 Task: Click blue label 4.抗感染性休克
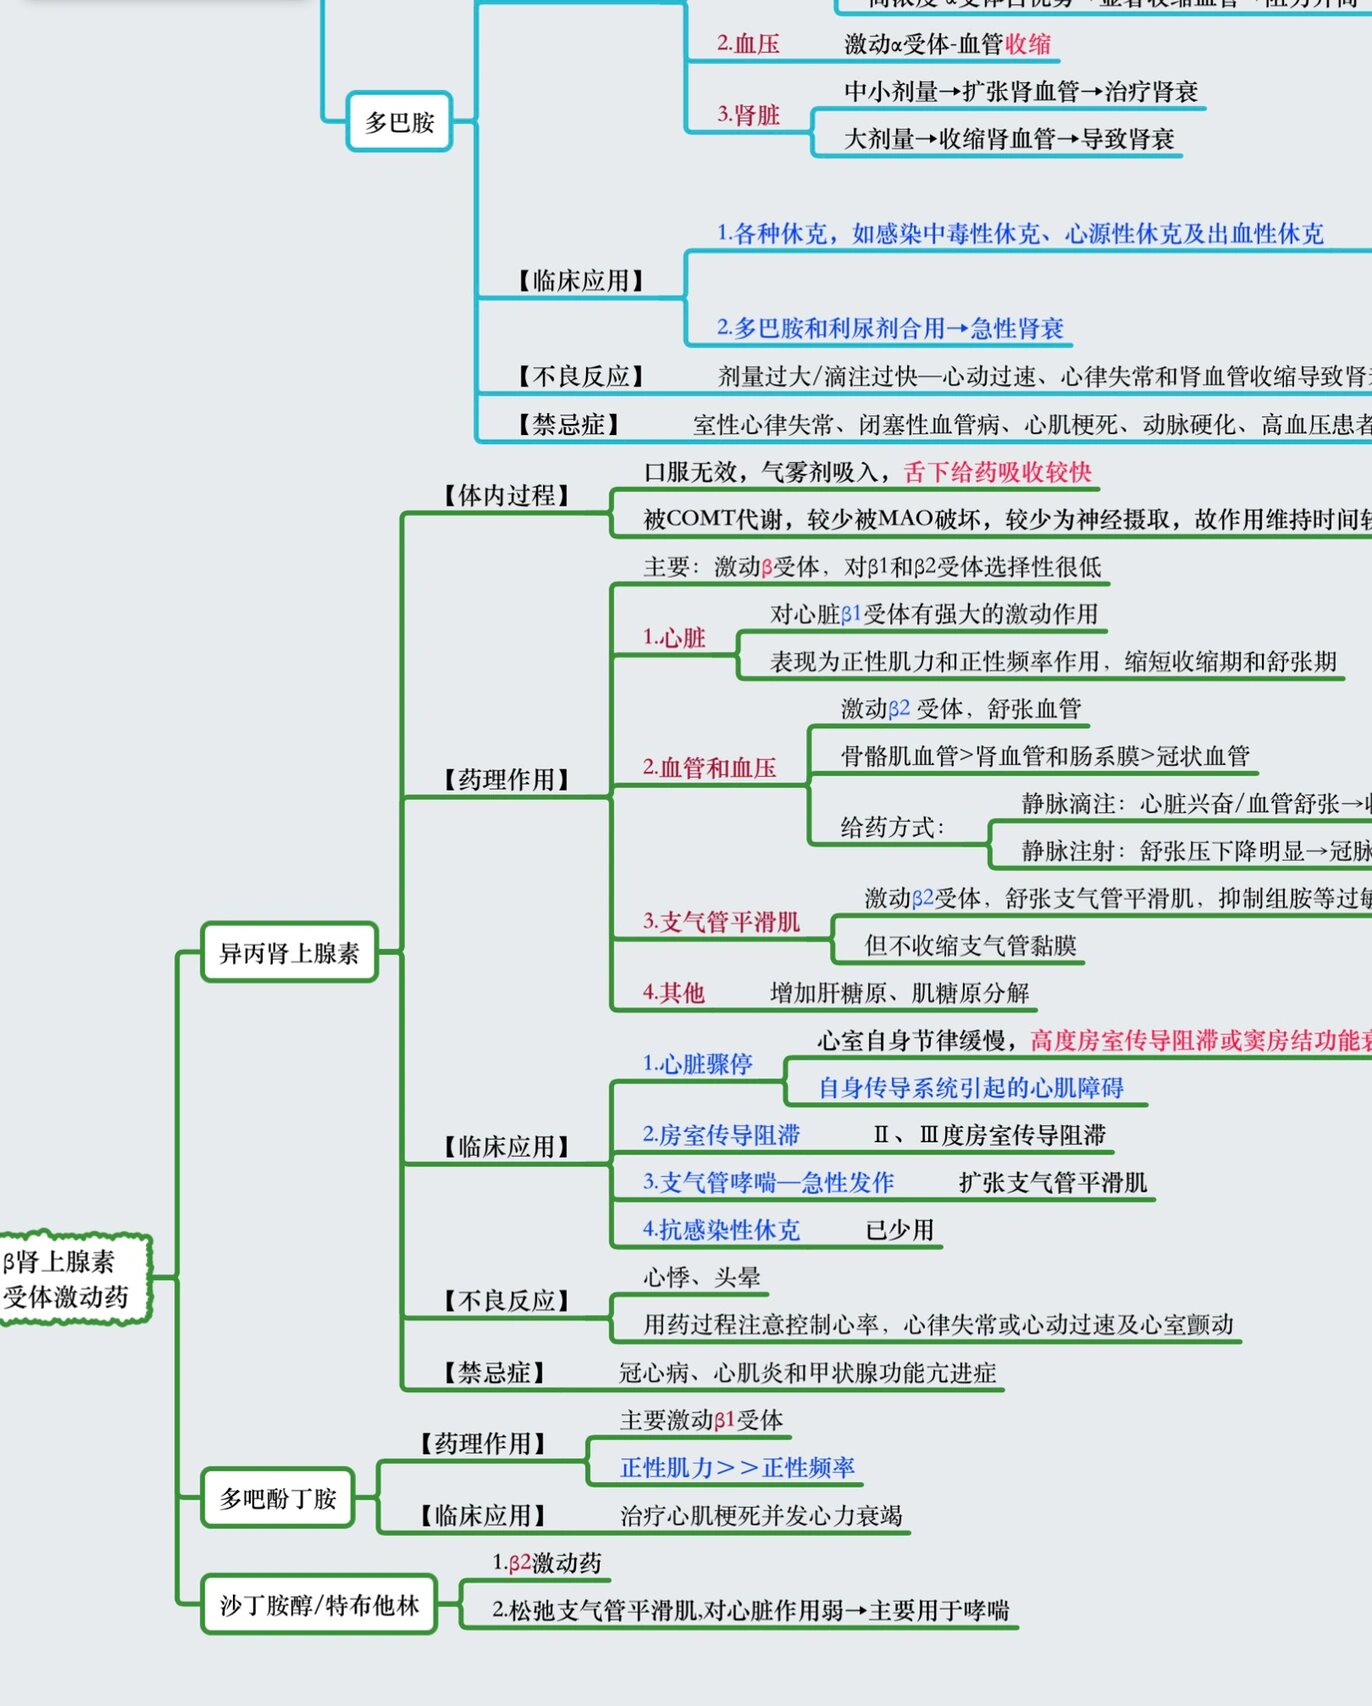point(721,1230)
